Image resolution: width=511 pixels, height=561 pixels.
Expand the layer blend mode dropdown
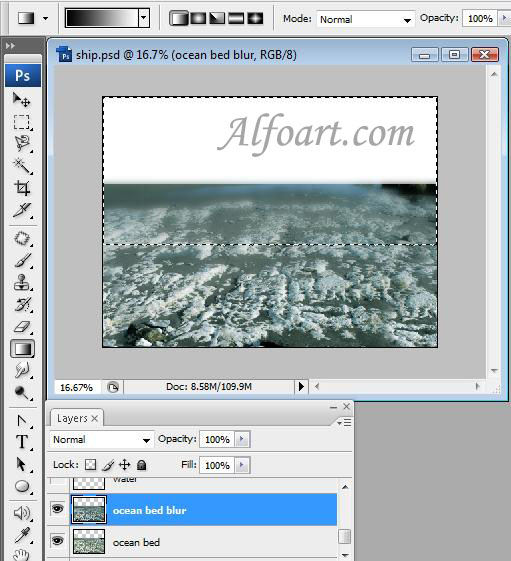coord(102,439)
